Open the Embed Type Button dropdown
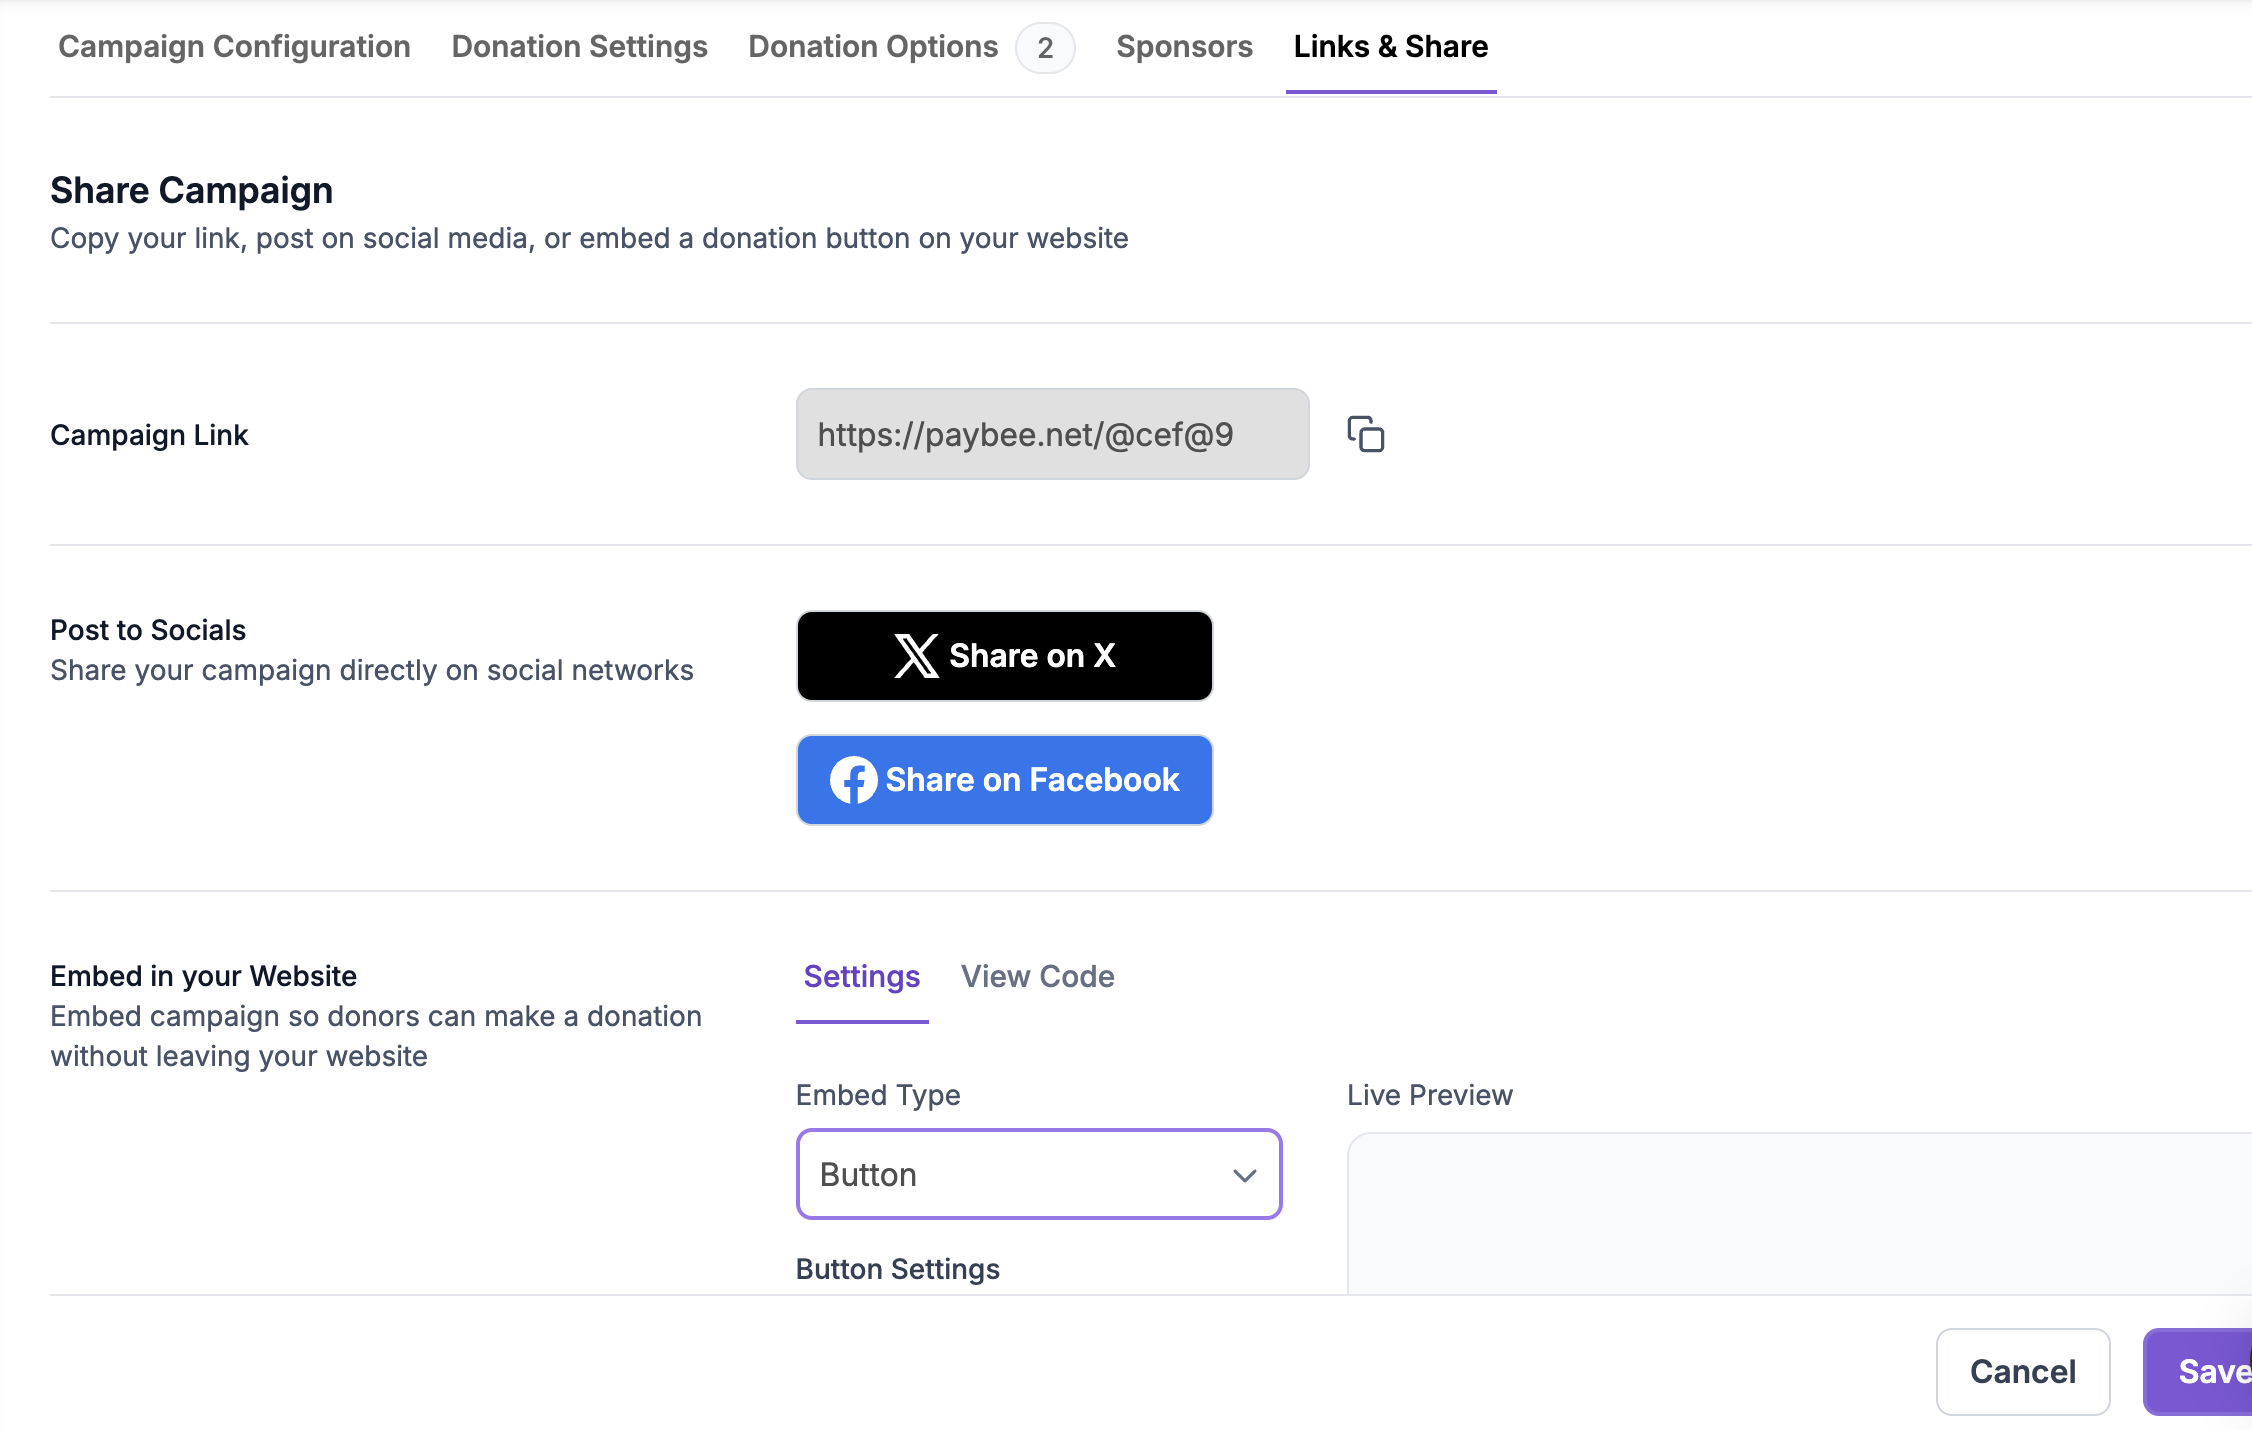Screen dimensions: 2252x1430 coord(1038,1174)
